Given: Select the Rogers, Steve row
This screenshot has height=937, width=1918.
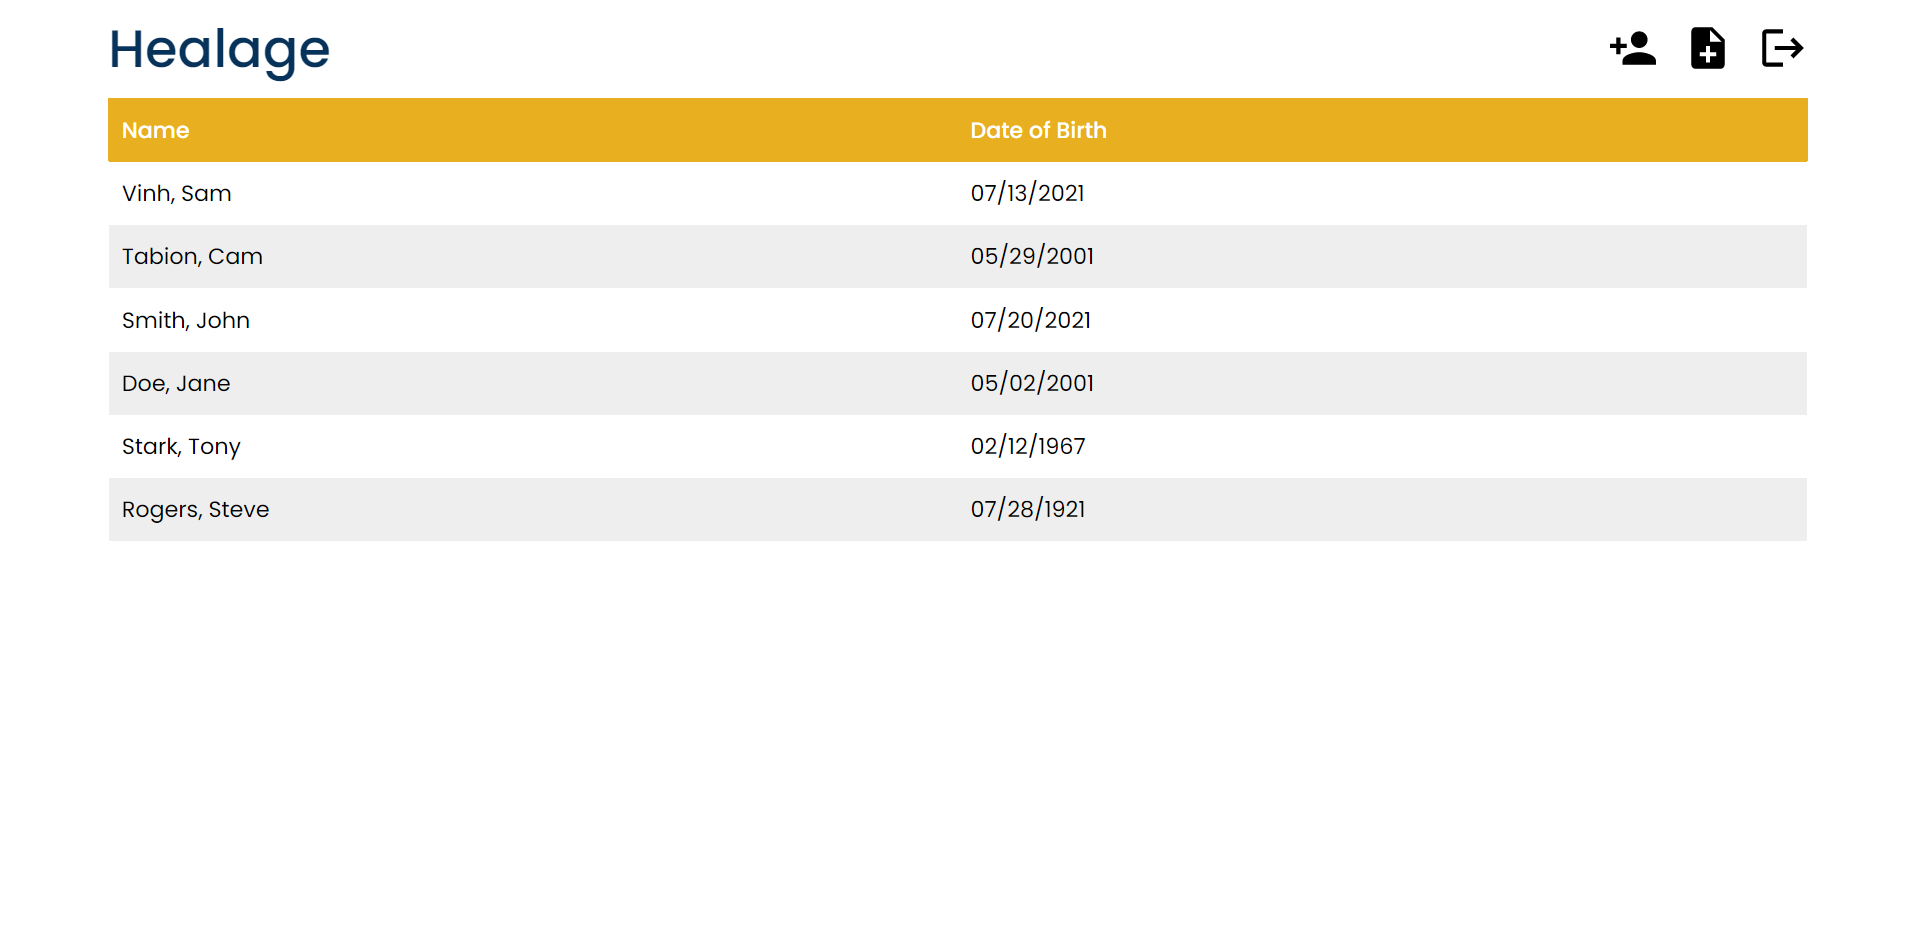Looking at the screenshot, I should (x=195, y=509).
